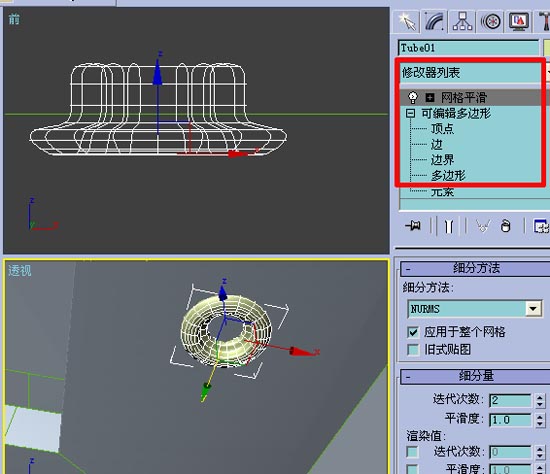The width and height of the screenshot is (550, 474).
Task: Switch to the Modify panel tab
Action: (x=435, y=22)
